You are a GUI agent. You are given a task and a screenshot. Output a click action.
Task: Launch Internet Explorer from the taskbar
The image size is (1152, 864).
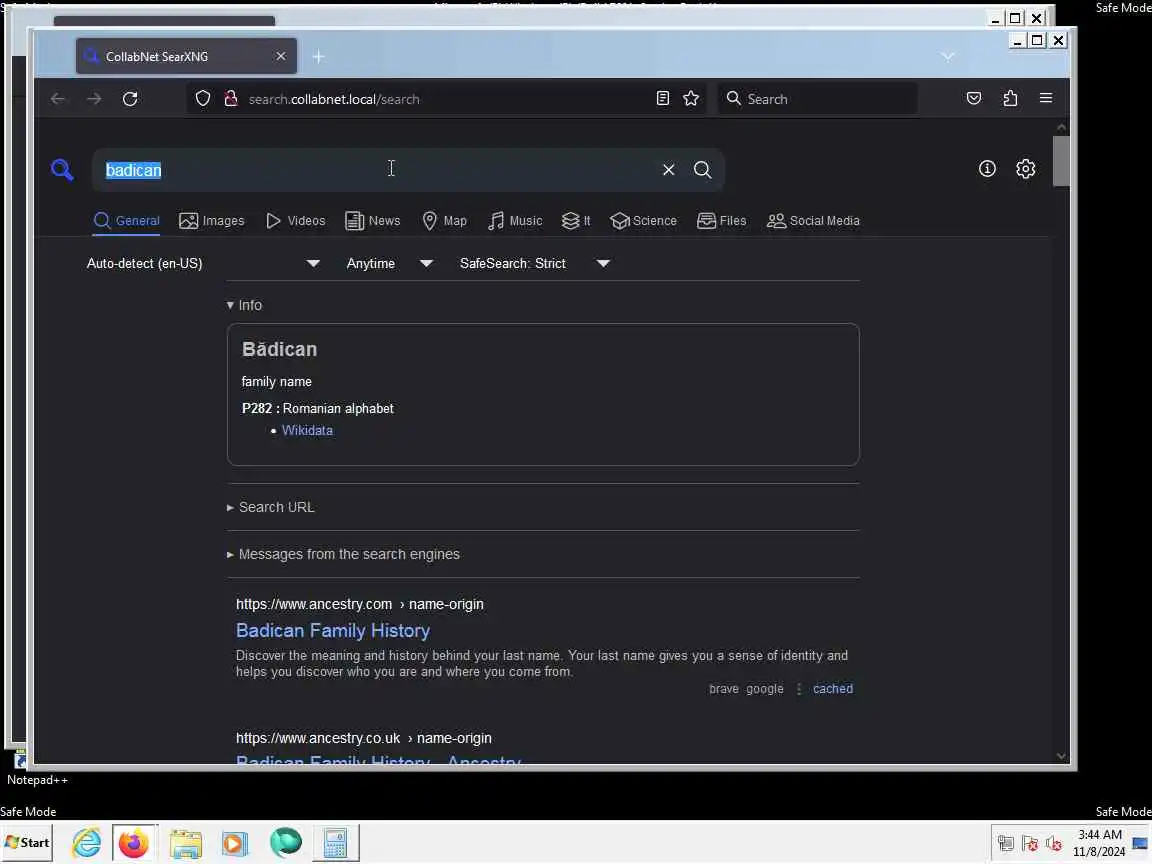click(87, 842)
